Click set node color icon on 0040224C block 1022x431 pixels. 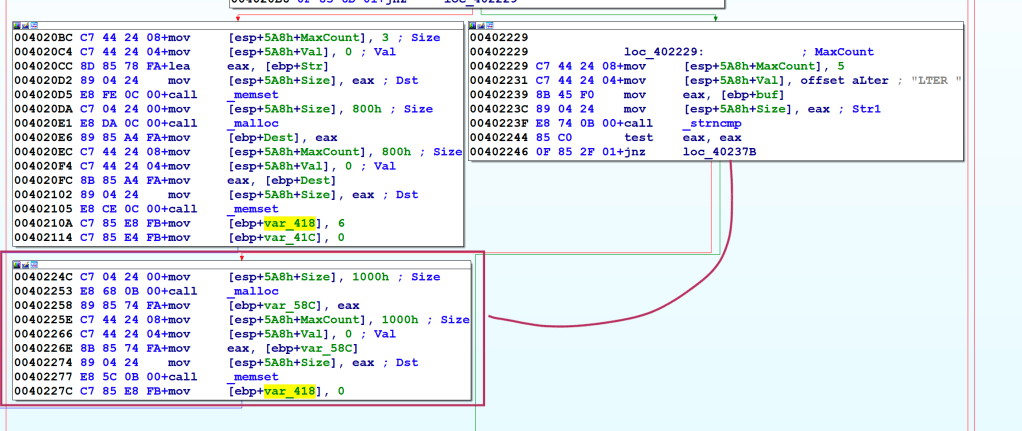tap(17, 263)
